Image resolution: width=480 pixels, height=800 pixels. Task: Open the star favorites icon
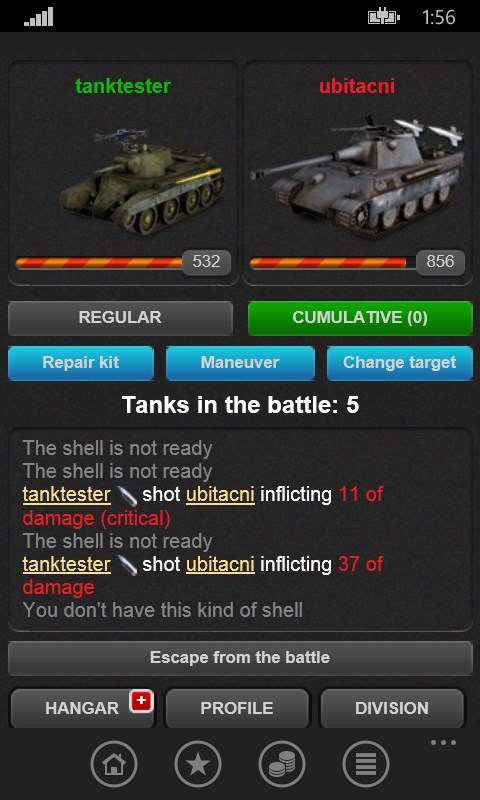coord(198,764)
